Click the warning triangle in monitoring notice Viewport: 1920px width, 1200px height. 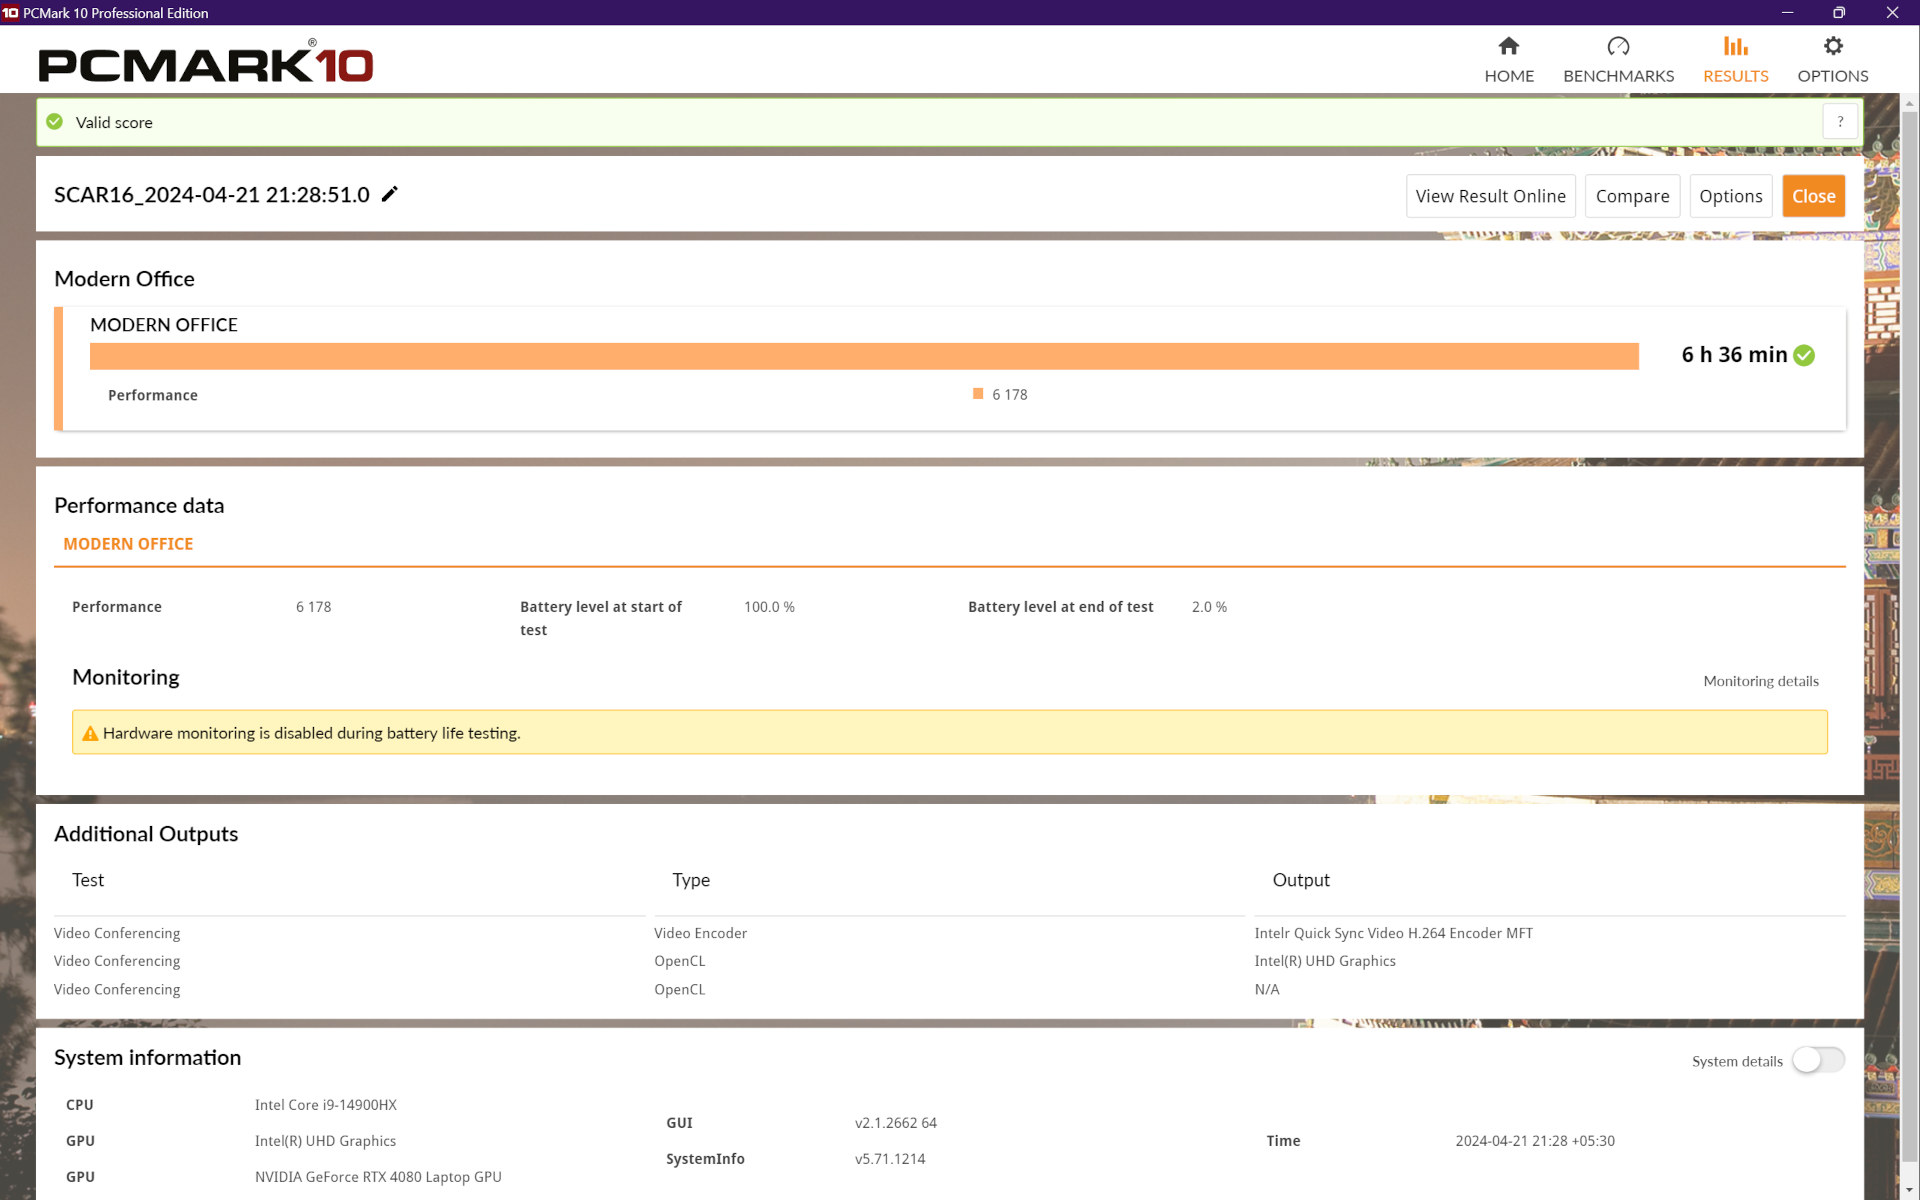coord(90,733)
